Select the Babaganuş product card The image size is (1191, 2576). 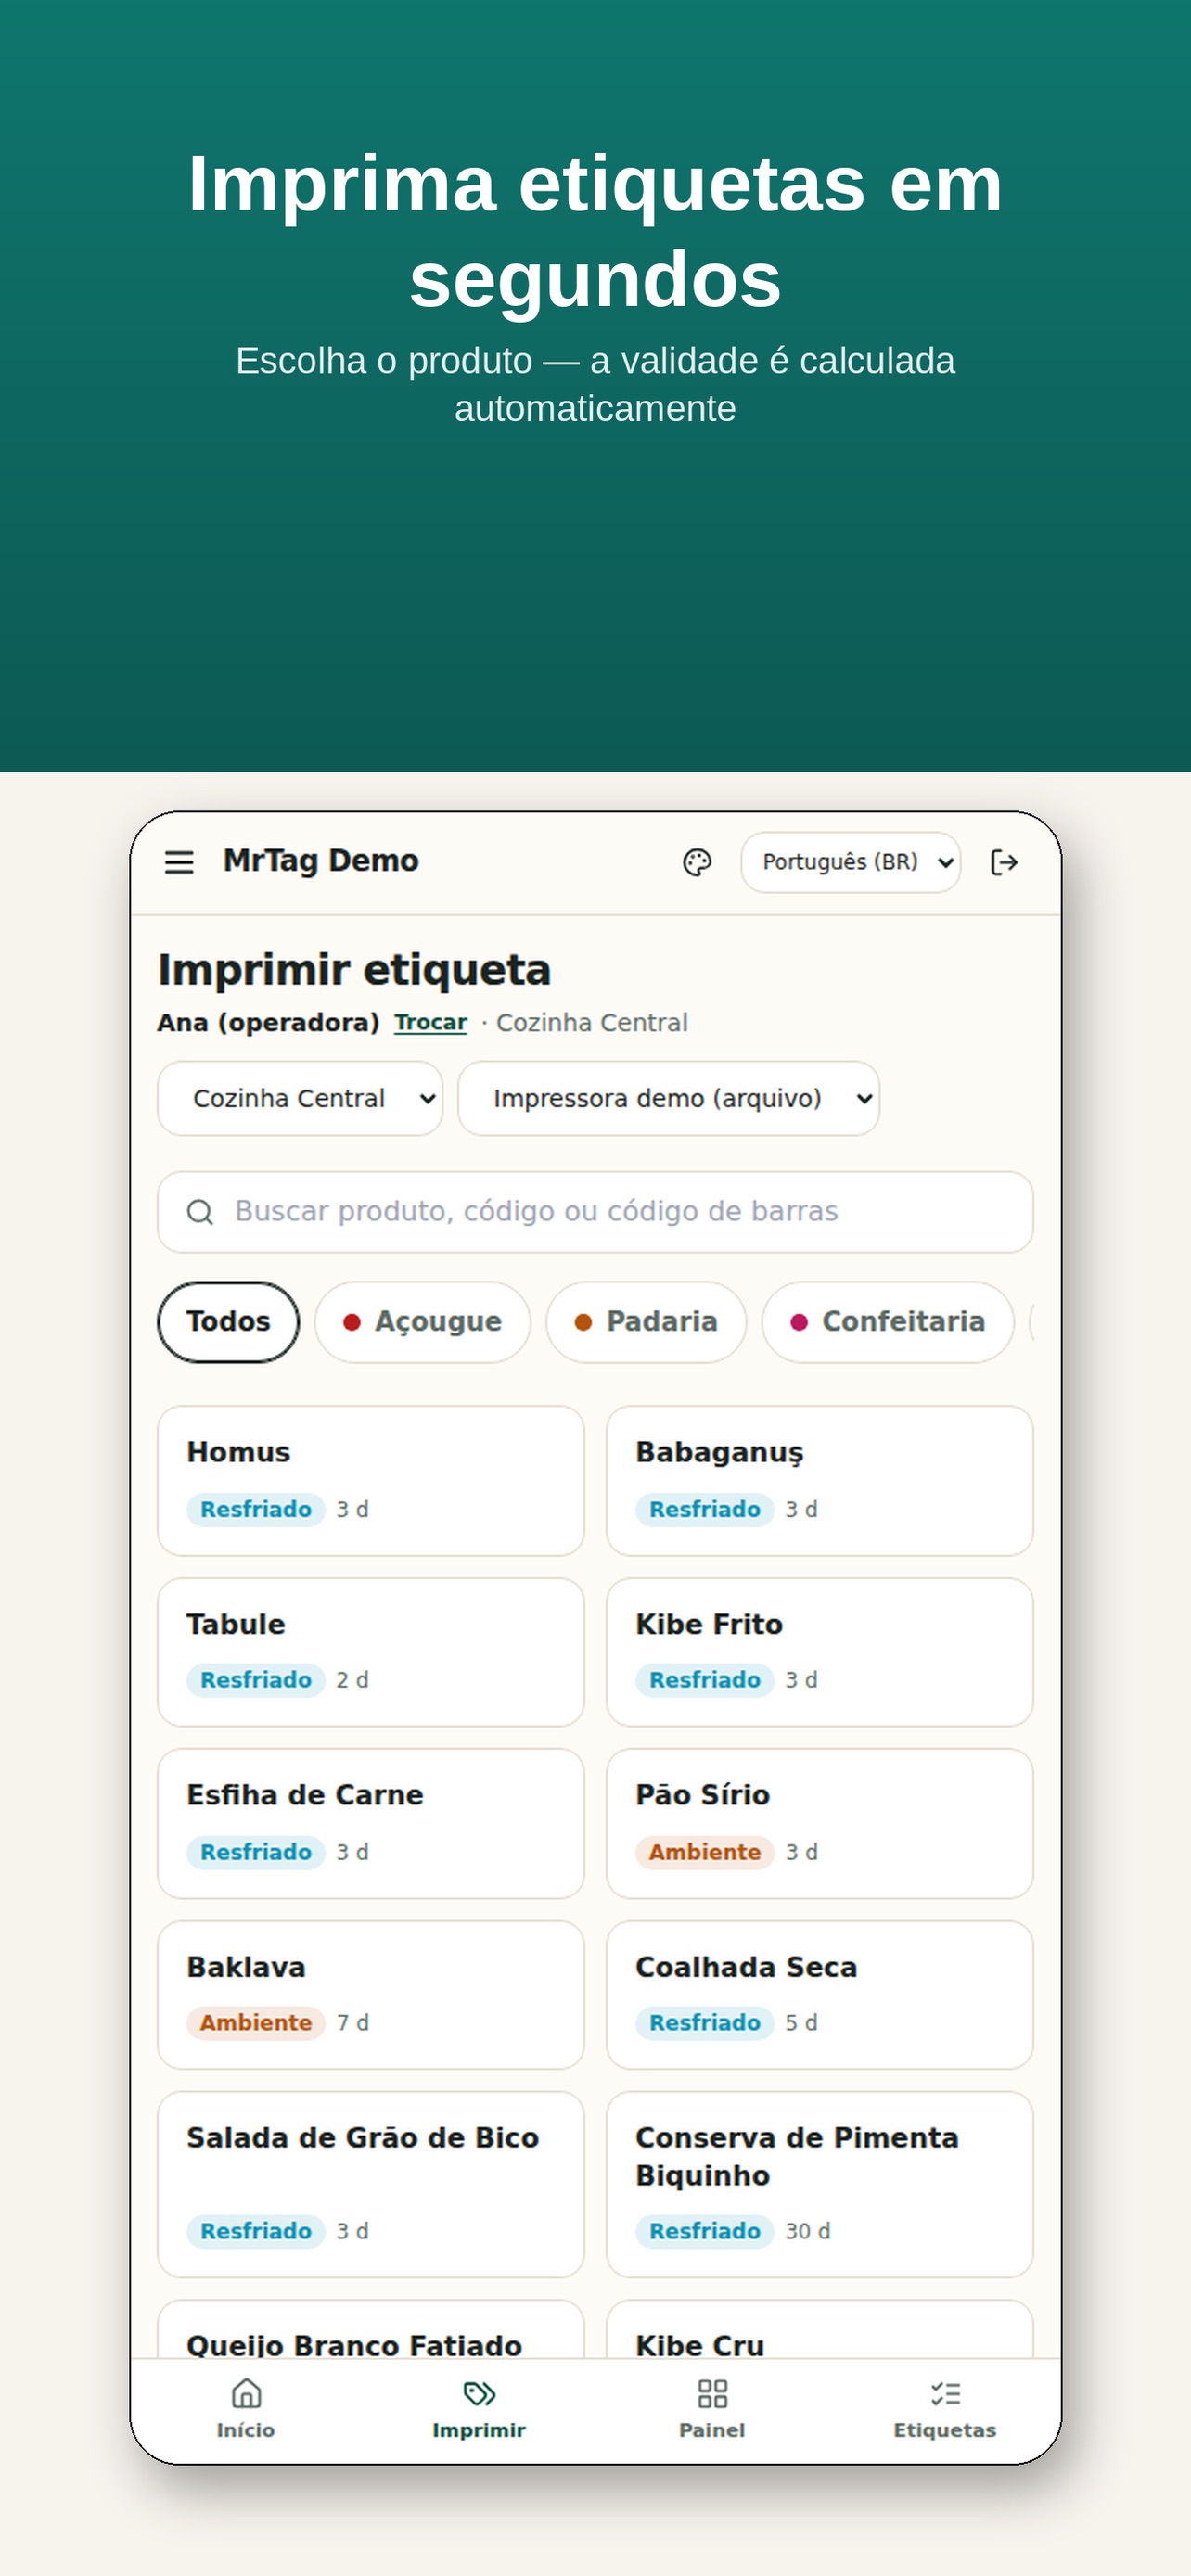pyautogui.click(x=820, y=1481)
